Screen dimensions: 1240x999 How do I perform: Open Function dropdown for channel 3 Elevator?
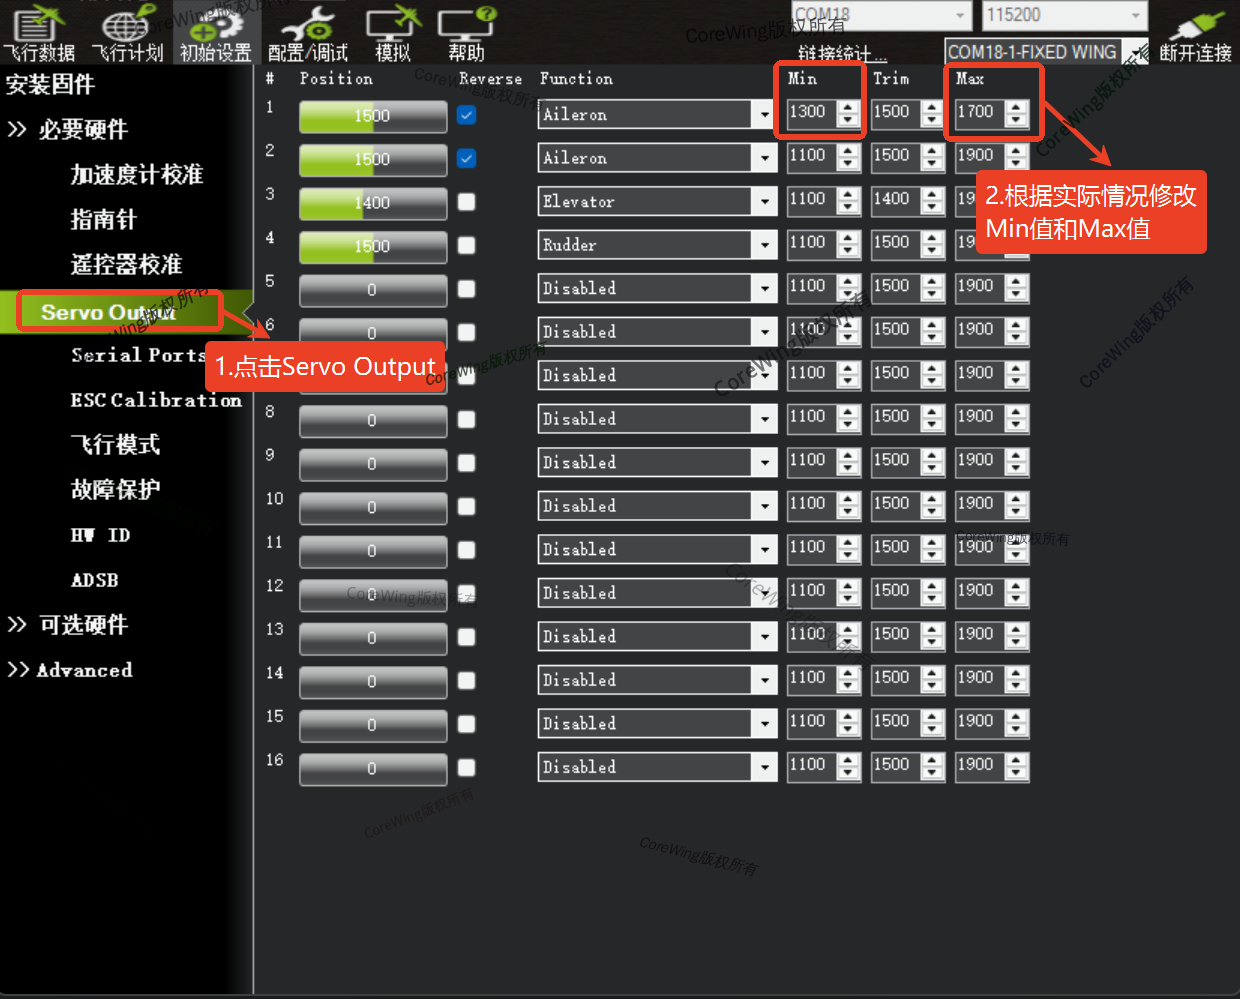pos(764,202)
